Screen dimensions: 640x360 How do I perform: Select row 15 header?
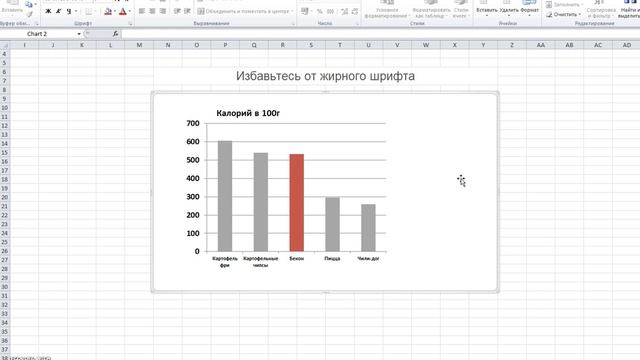click(x=4, y=153)
